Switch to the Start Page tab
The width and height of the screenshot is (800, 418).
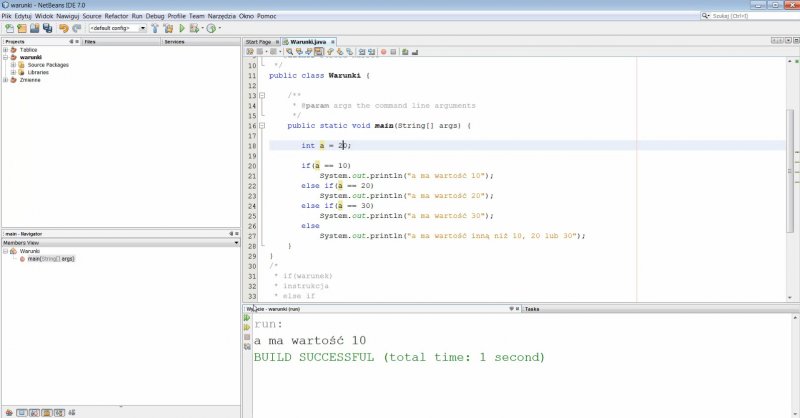click(x=258, y=41)
